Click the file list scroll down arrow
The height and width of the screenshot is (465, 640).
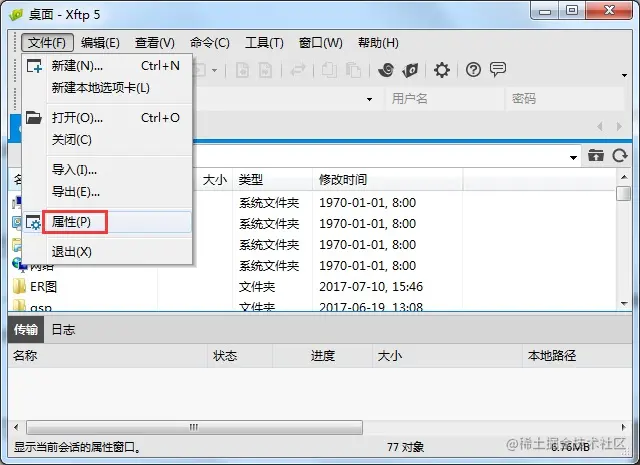[x=624, y=303]
